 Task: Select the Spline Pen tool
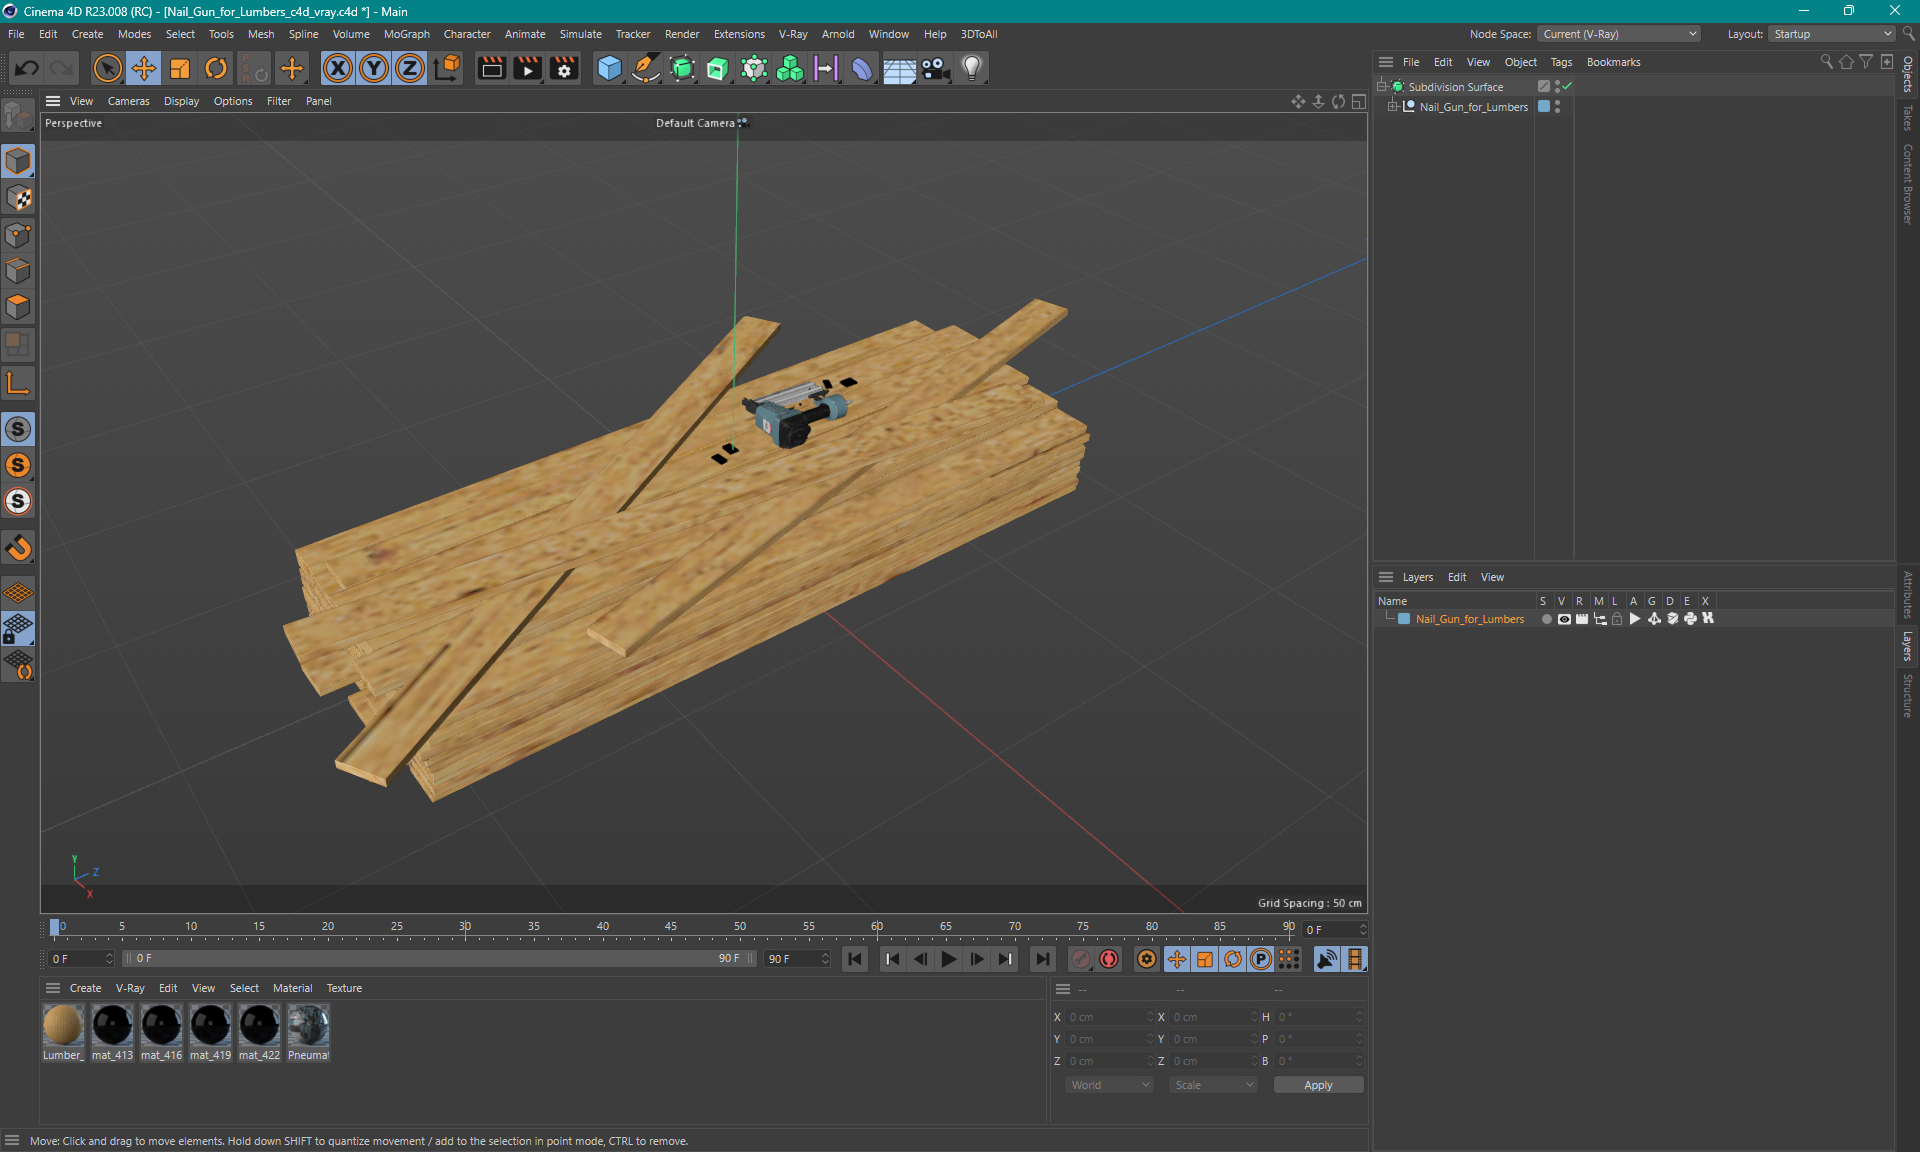coord(646,68)
